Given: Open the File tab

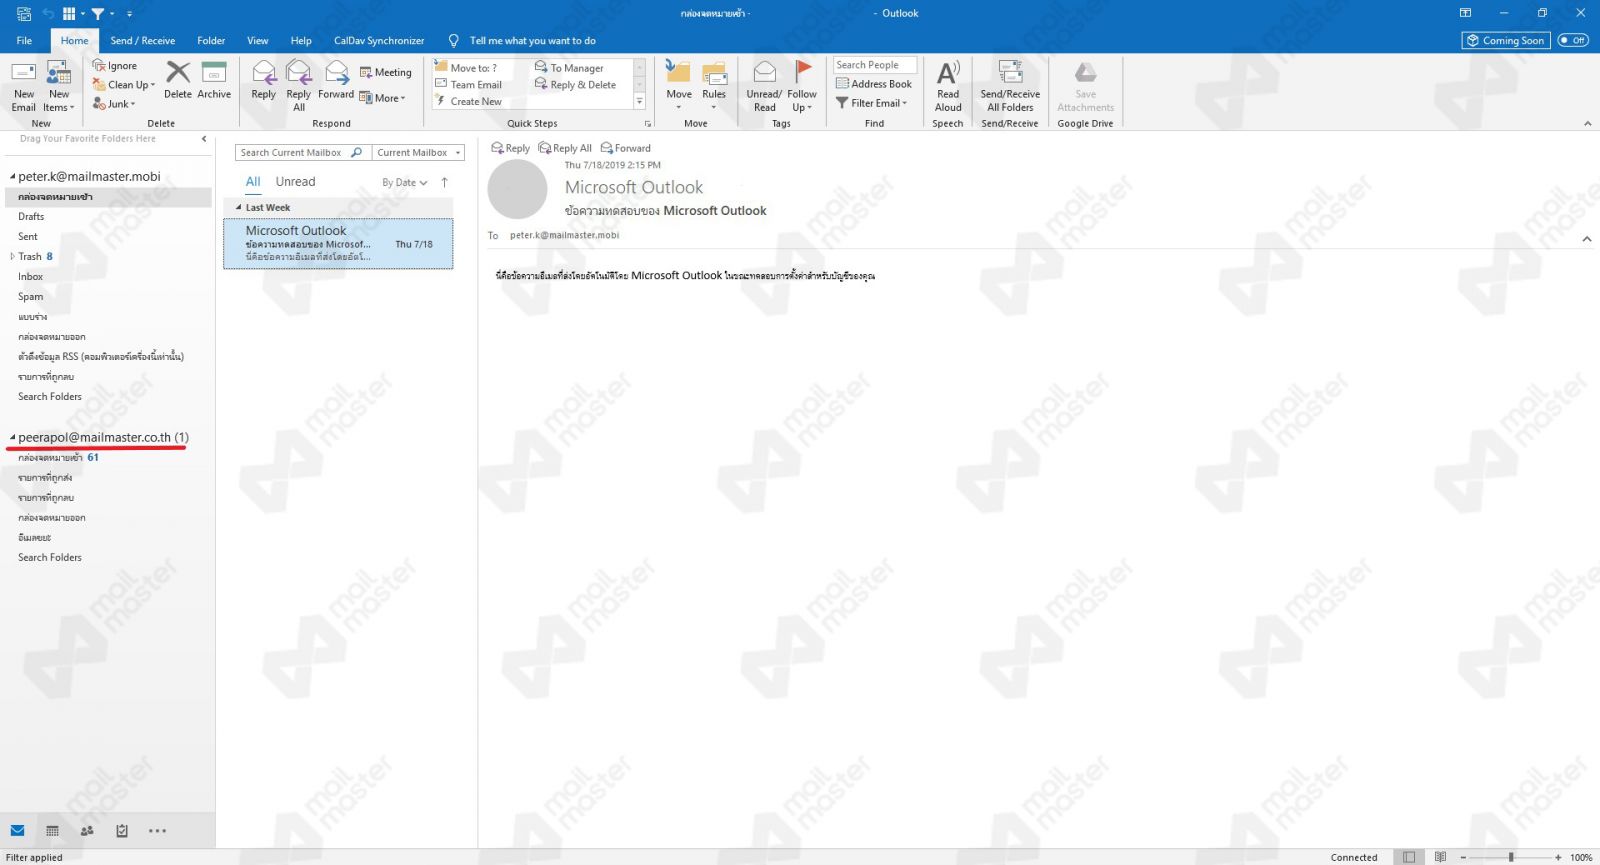Looking at the screenshot, I should point(24,41).
